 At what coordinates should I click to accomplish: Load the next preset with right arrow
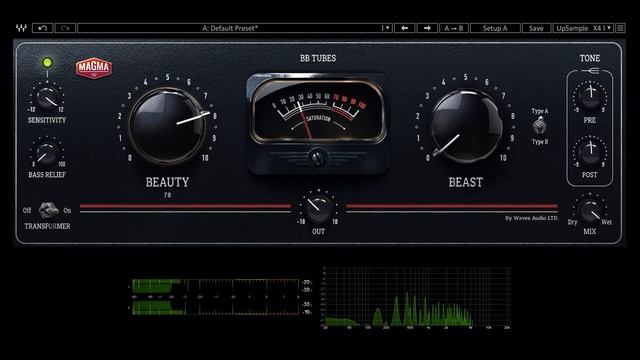point(427,28)
